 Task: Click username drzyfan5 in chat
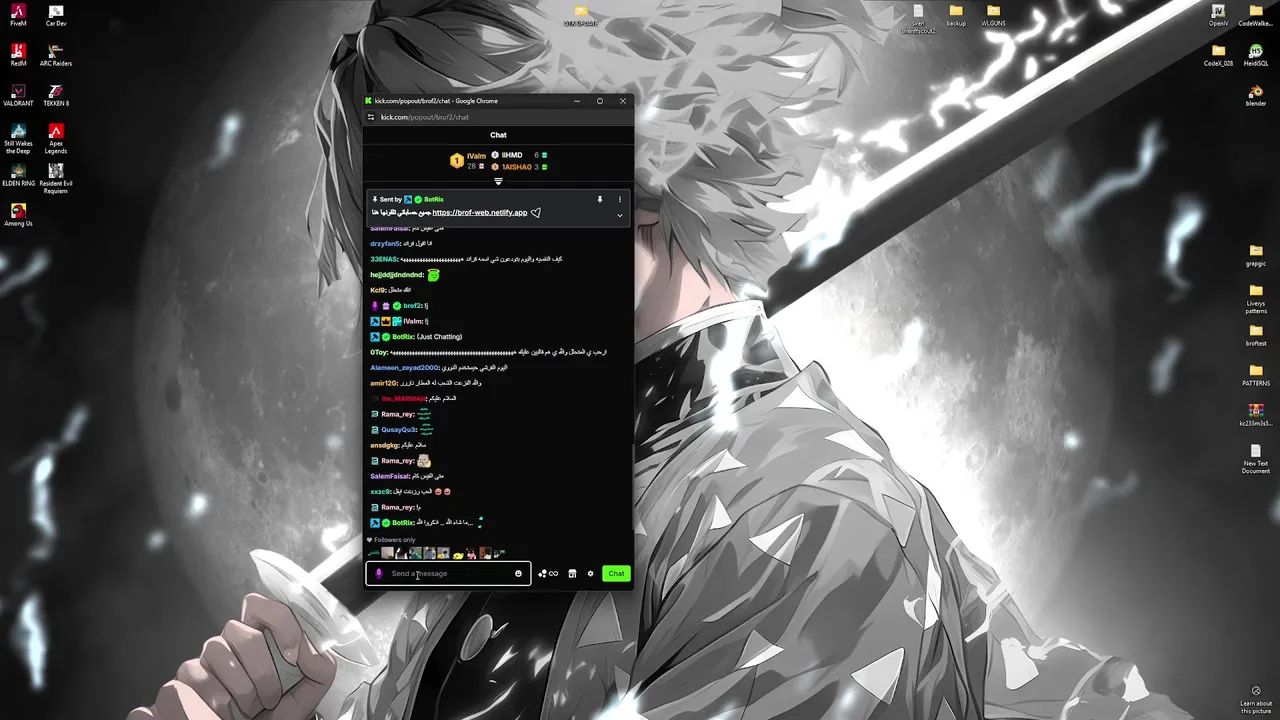click(385, 244)
